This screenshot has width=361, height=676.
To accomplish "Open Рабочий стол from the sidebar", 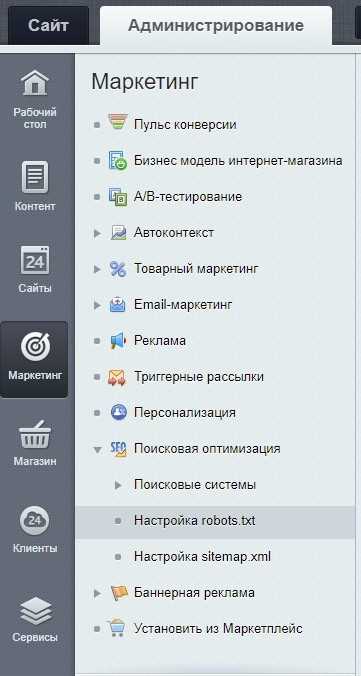I will pyautogui.click(x=35, y=100).
